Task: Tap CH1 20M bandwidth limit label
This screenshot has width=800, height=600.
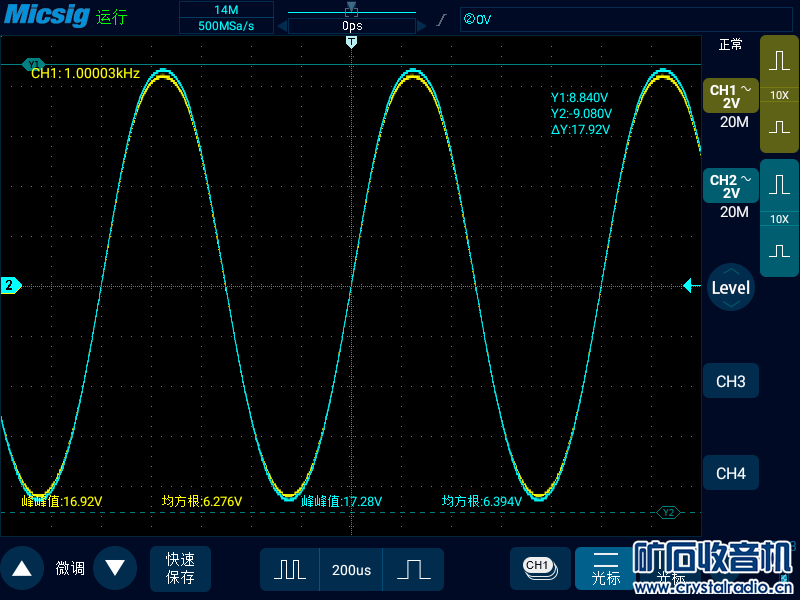Action: point(734,122)
